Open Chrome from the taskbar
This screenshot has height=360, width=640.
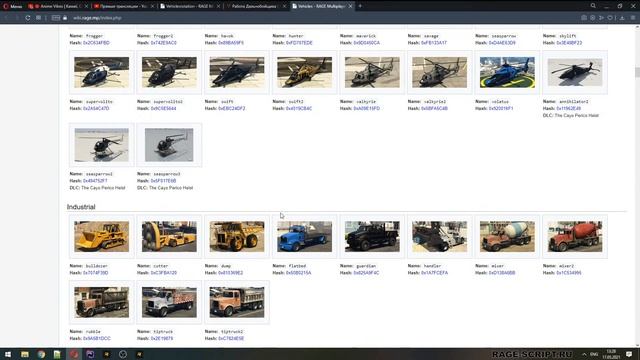click(41, 354)
